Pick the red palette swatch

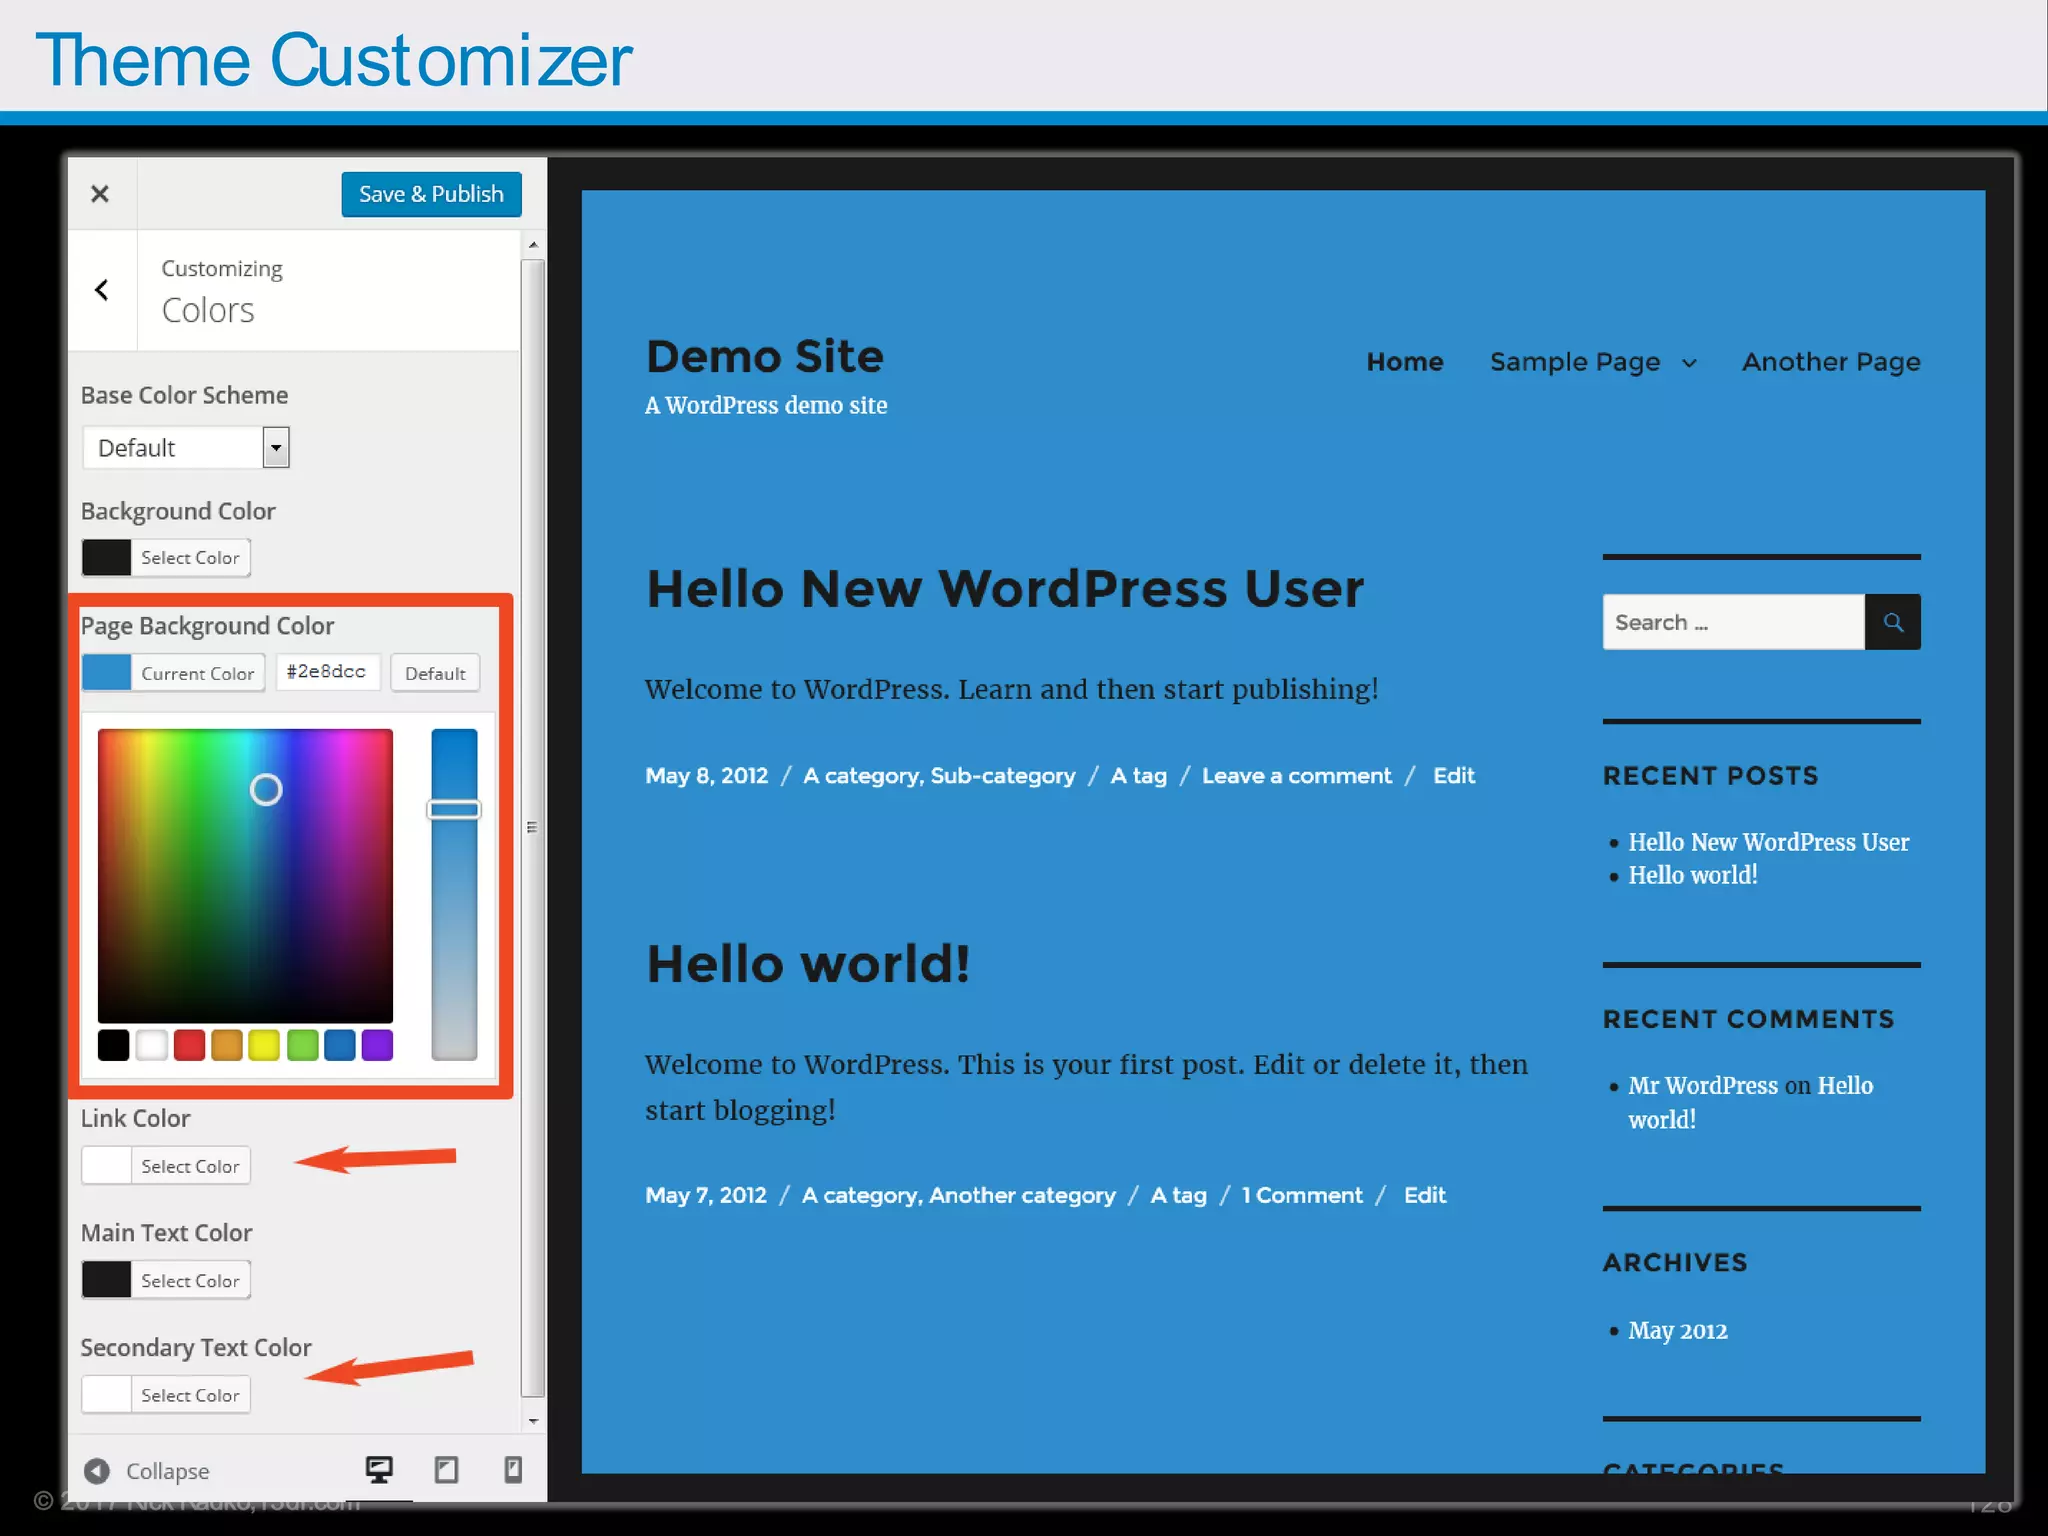(x=189, y=1045)
